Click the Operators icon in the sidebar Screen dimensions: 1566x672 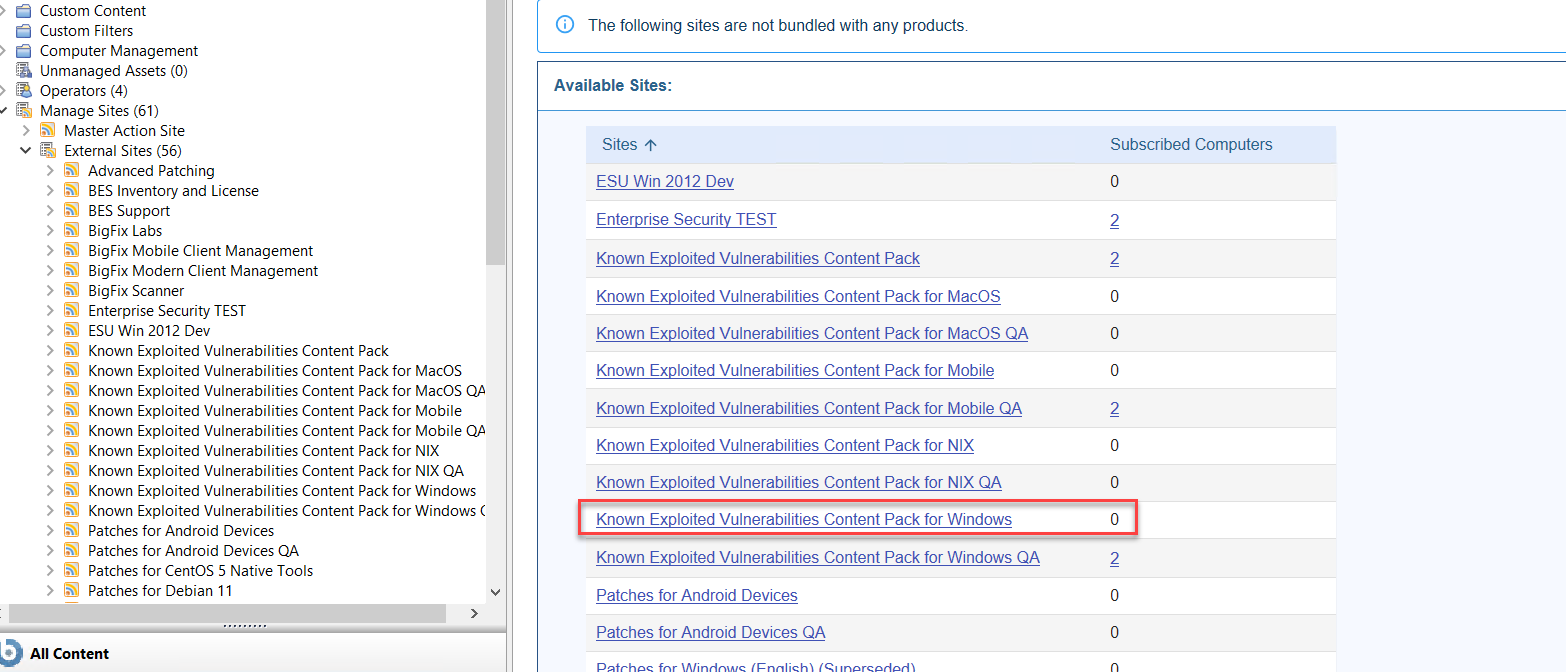(22, 90)
